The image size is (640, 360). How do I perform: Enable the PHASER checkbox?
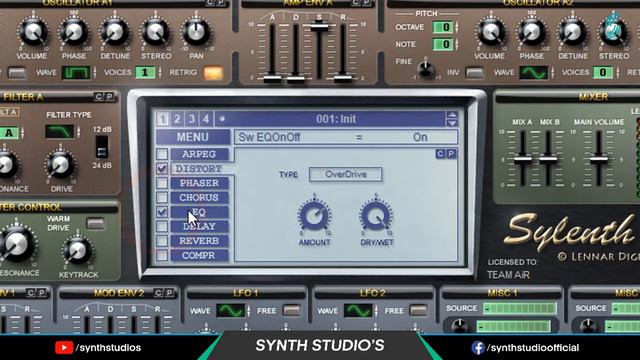pyautogui.click(x=162, y=183)
